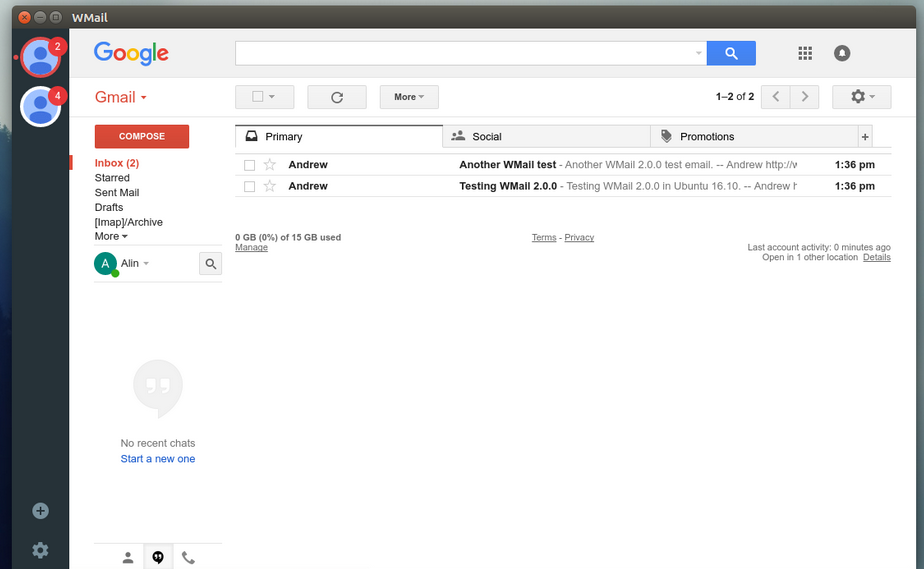
Task: Open Inbox (2) folder
Action: point(117,163)
